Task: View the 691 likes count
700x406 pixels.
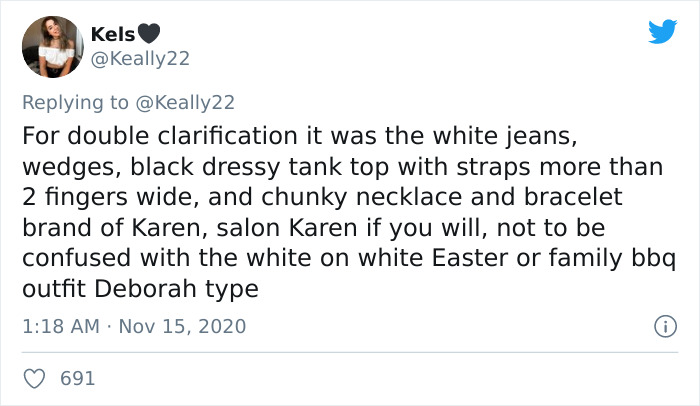Action: point(78,380)
